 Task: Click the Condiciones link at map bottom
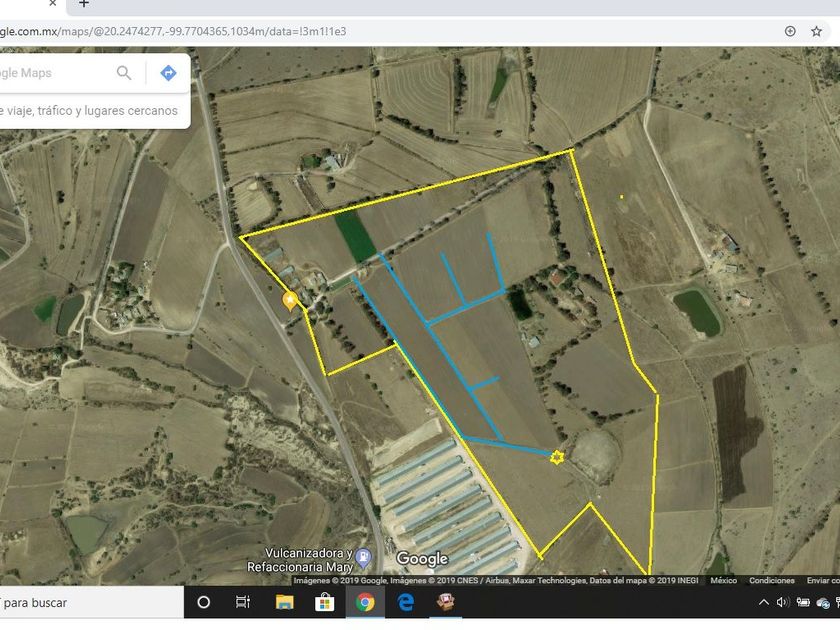pos(772,580)
